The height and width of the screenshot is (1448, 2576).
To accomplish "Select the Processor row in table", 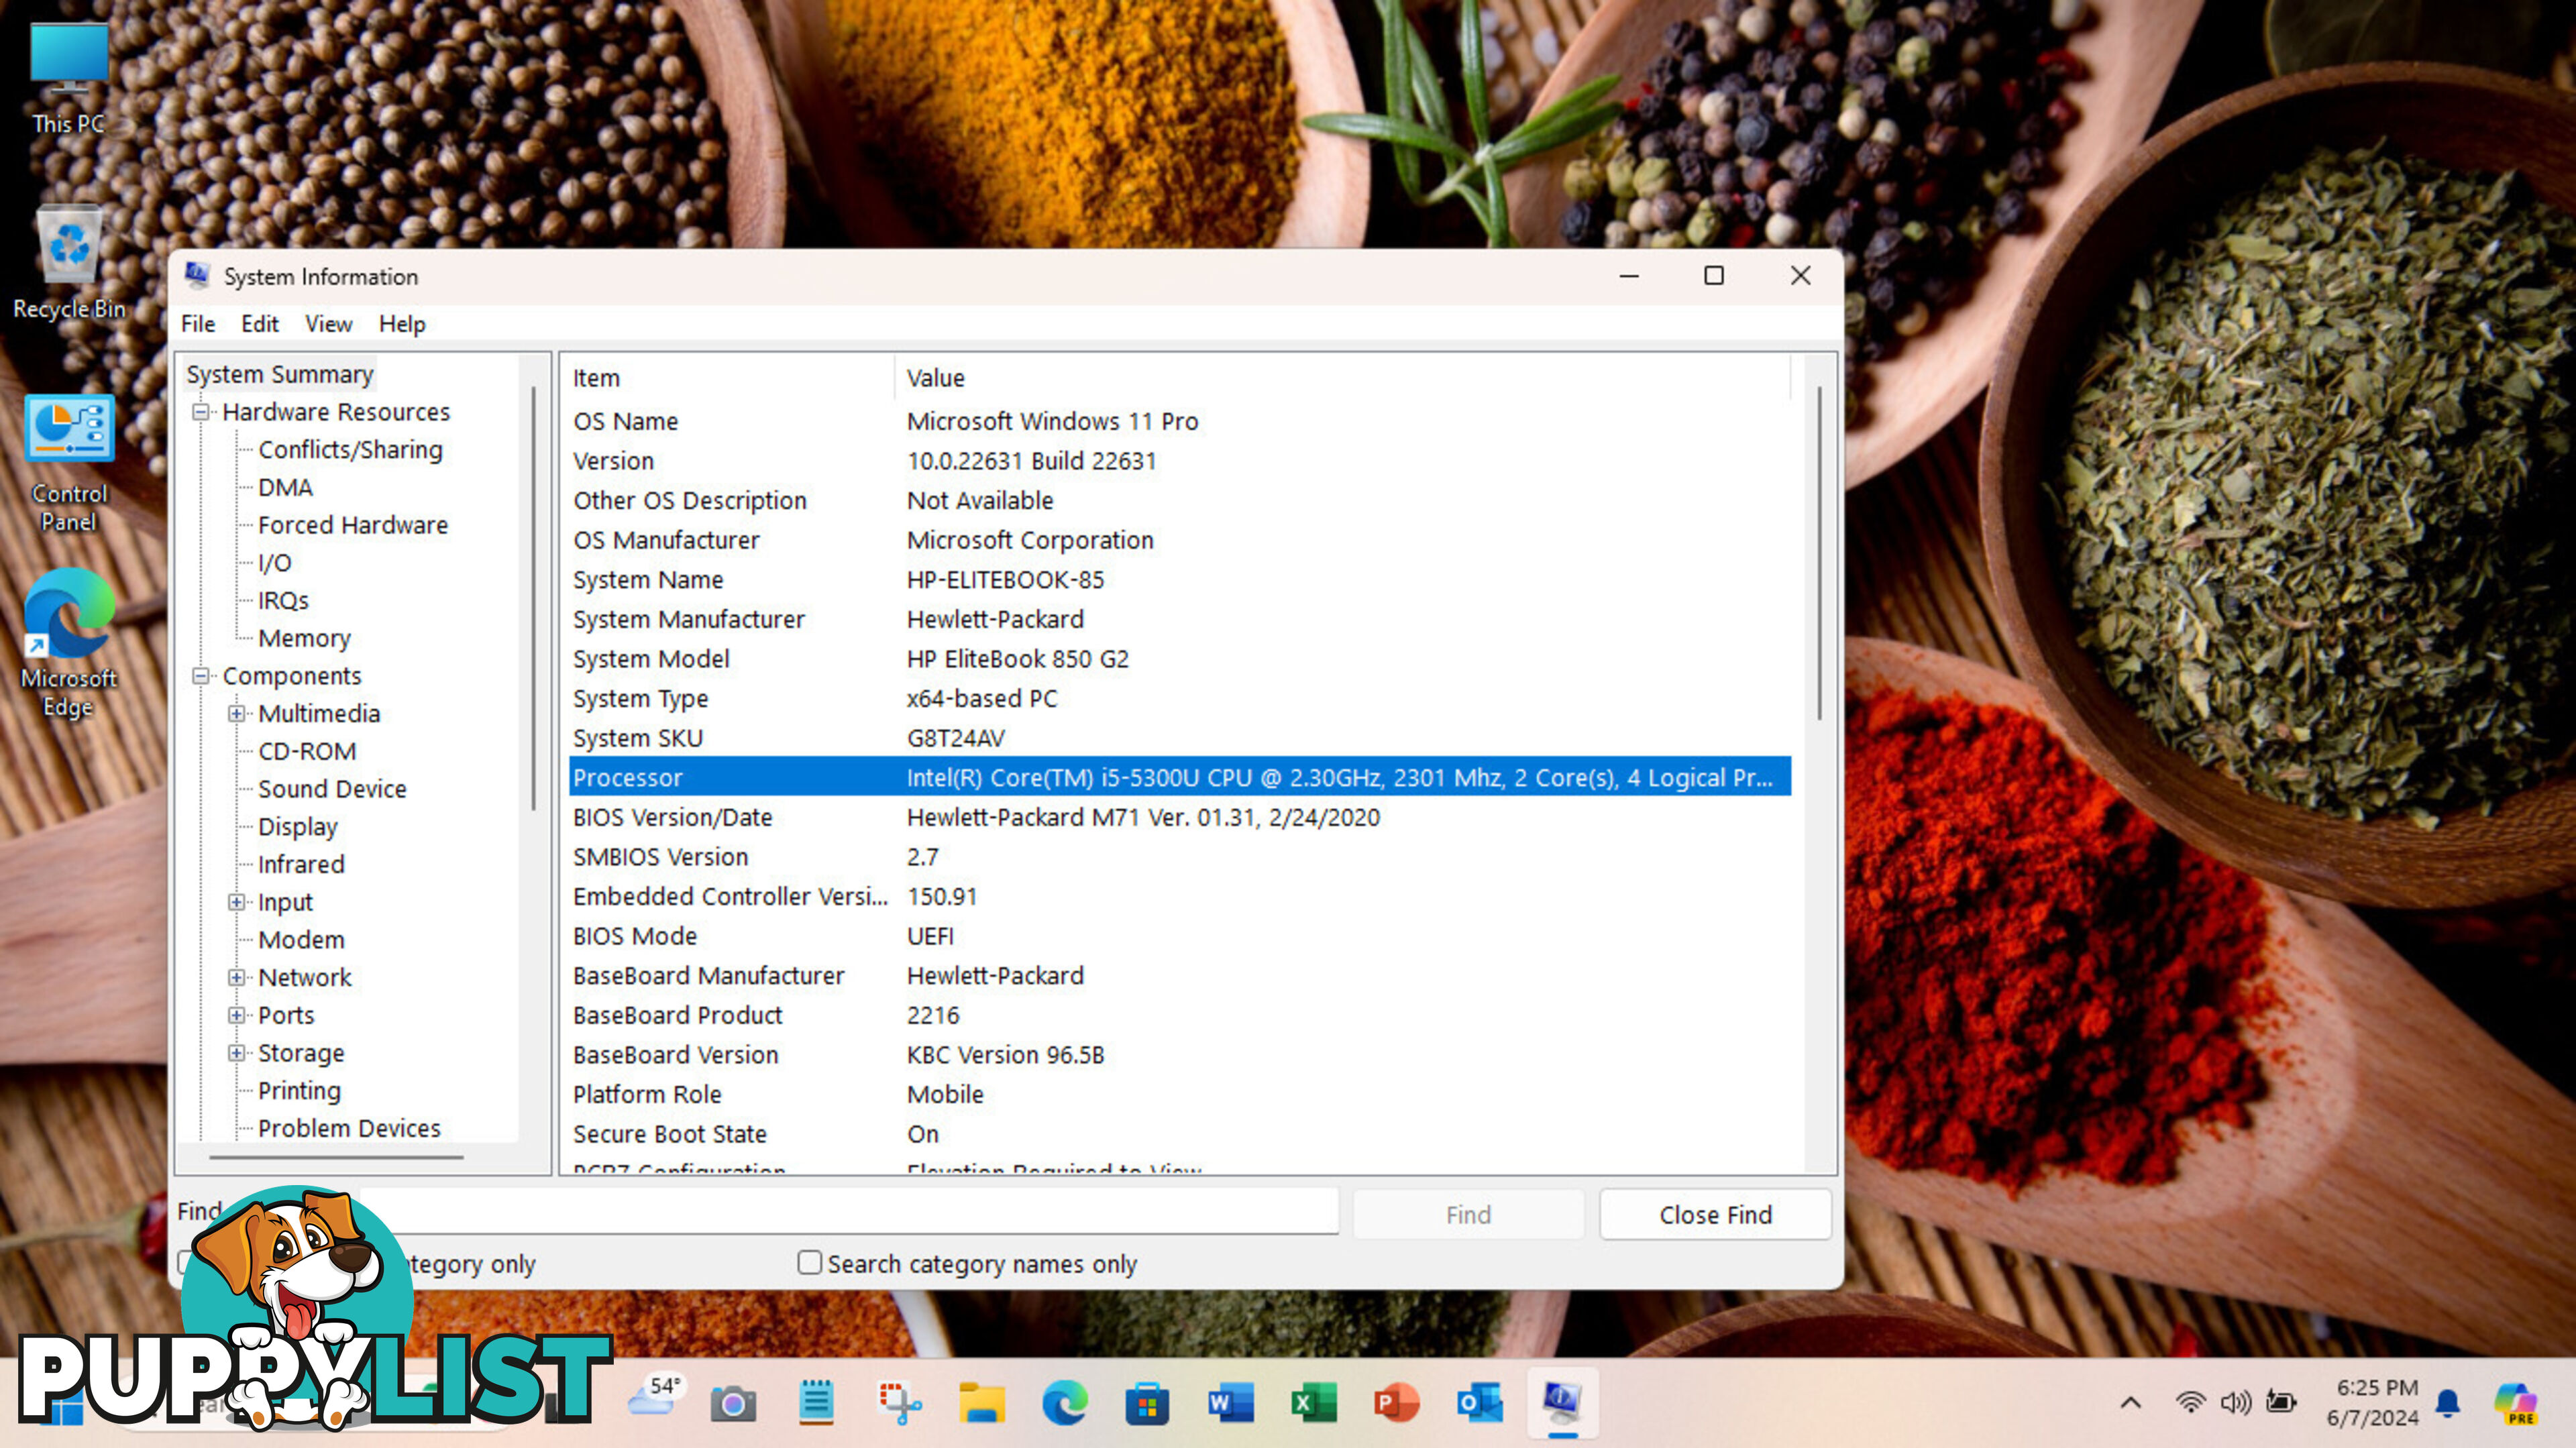I will pyautogui.click(x=1175, y=776).
